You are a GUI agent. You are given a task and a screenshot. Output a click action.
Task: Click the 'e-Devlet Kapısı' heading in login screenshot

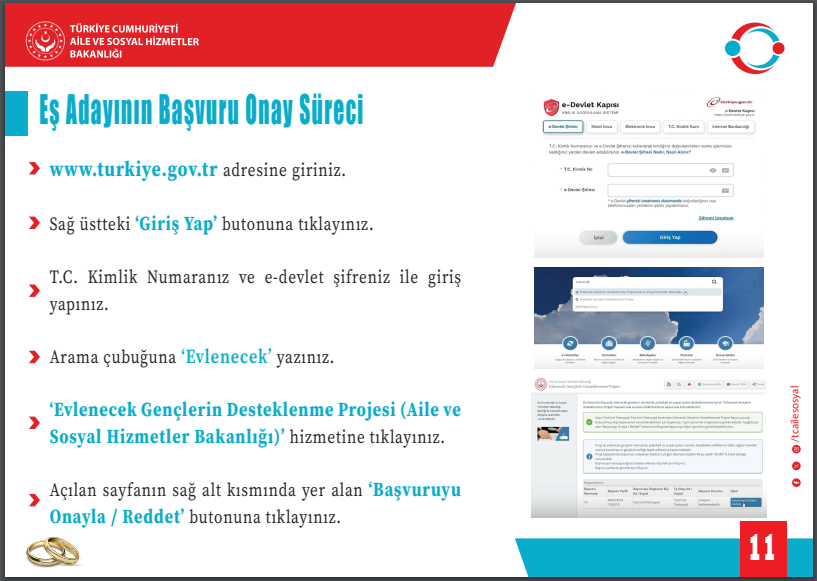590,105
